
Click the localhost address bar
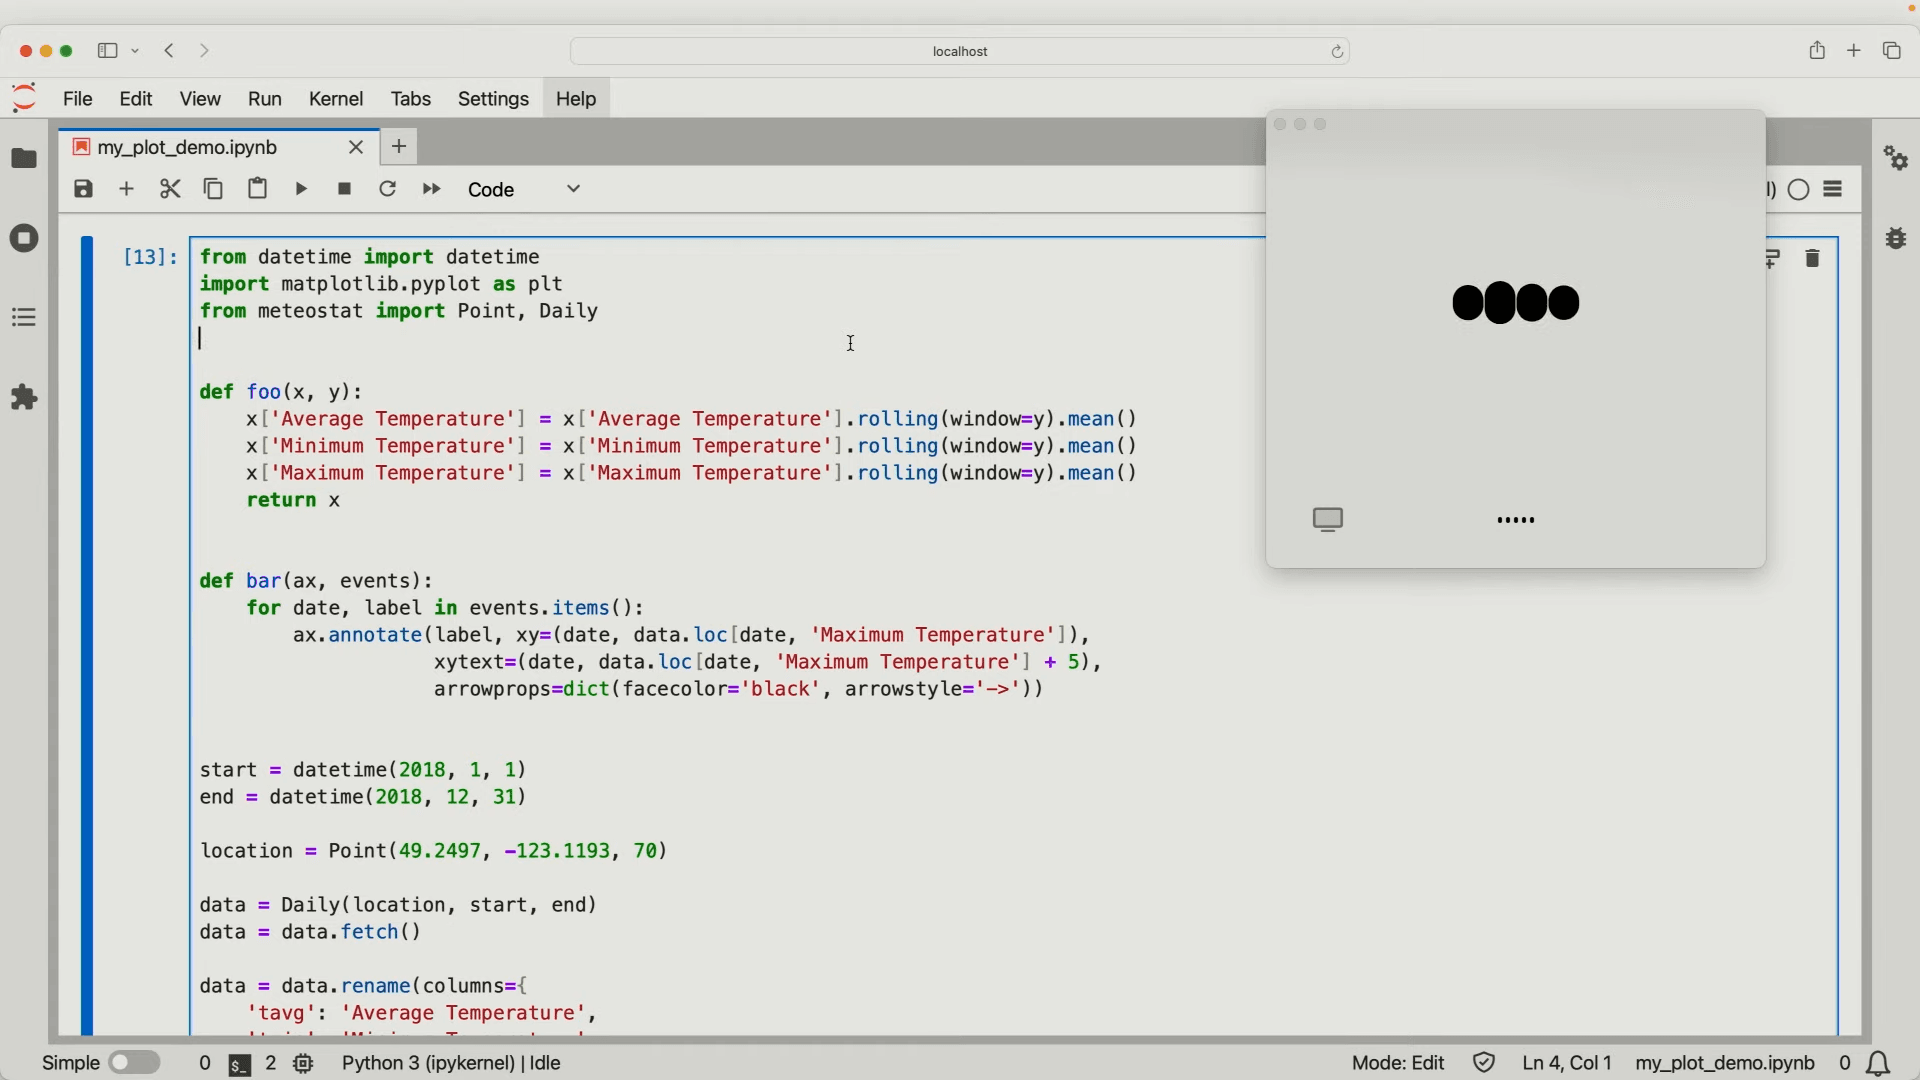click(x=960, y=51)
